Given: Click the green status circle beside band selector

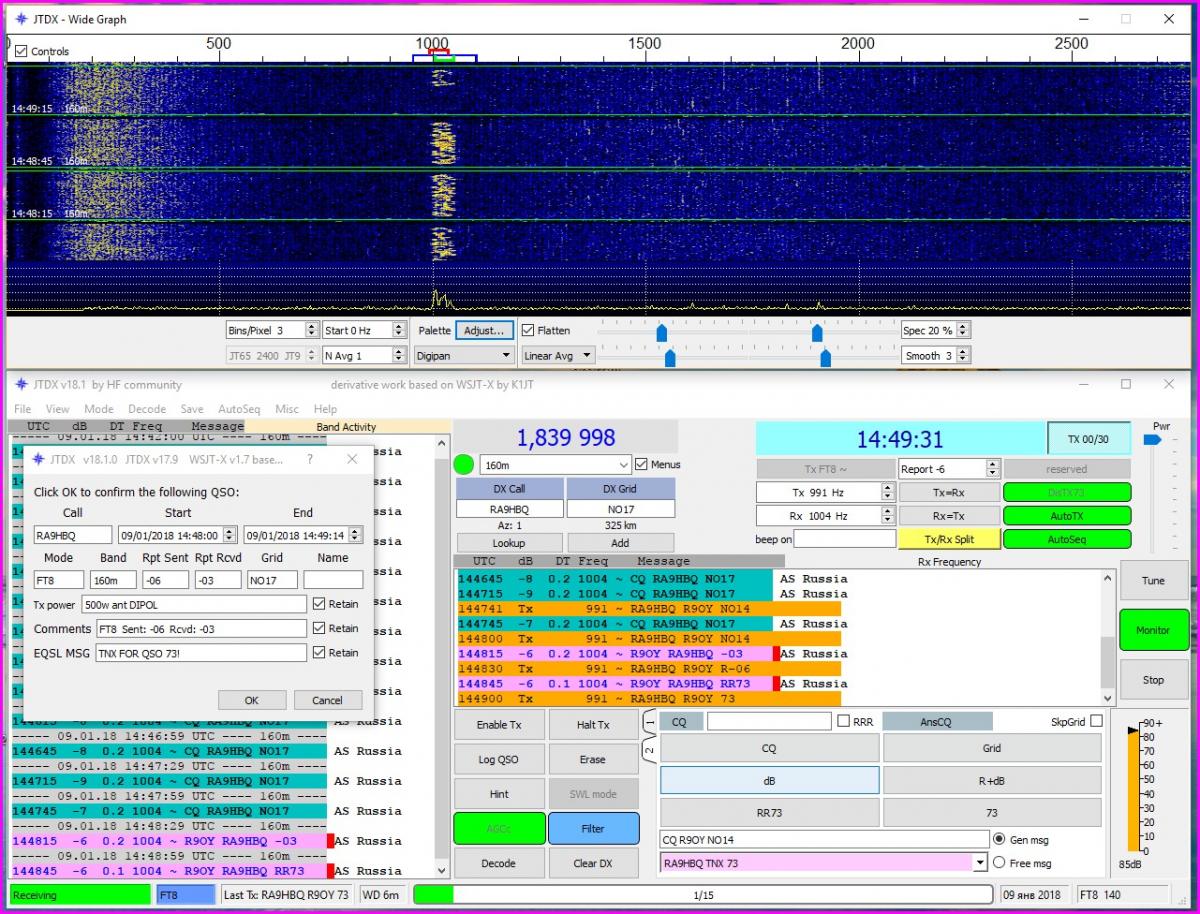Looking at the screenshot, I should coord(463,465).
